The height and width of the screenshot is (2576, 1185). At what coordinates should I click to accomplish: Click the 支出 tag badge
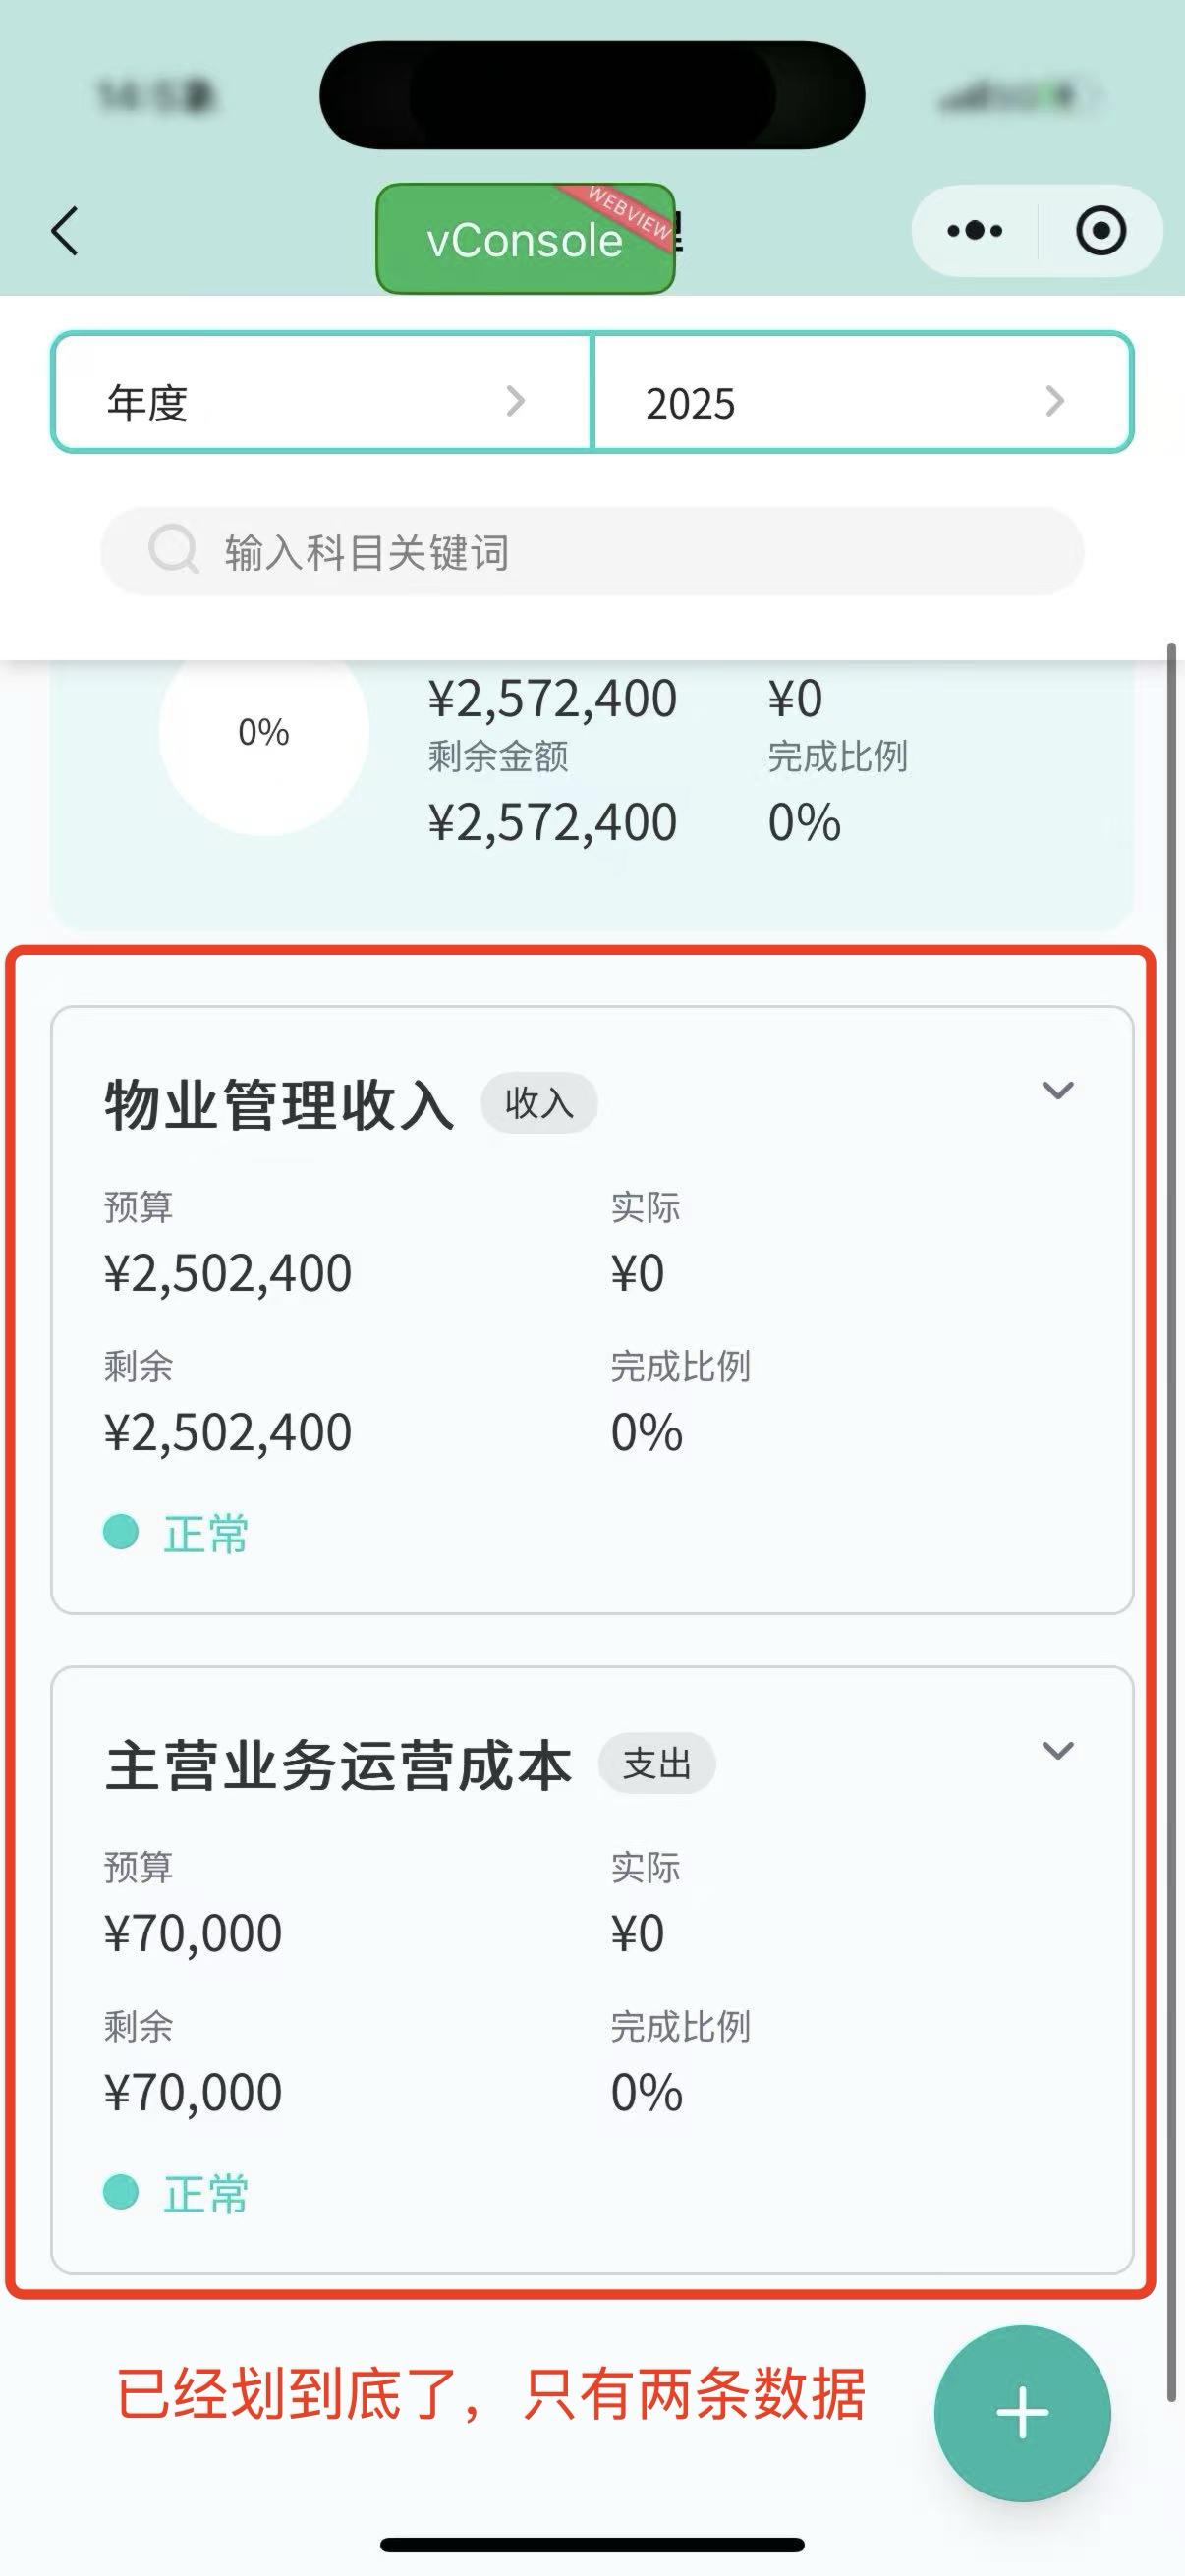(657, 1763)
